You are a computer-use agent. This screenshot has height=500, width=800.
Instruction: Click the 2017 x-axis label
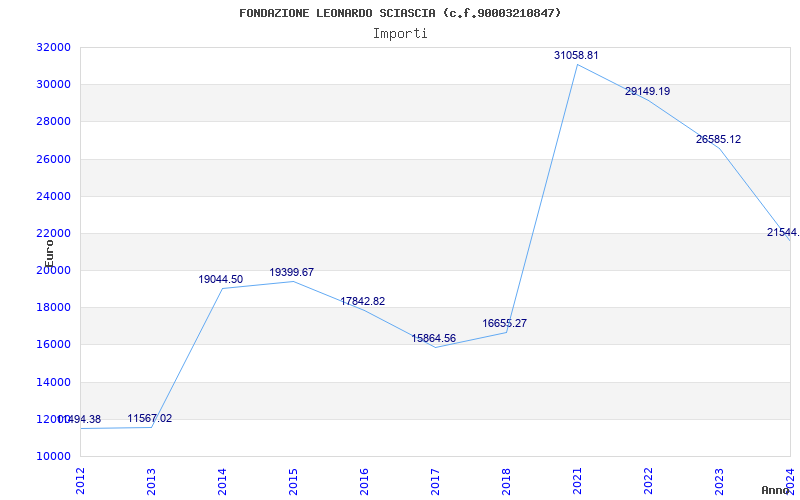click(x=435, y=482)
